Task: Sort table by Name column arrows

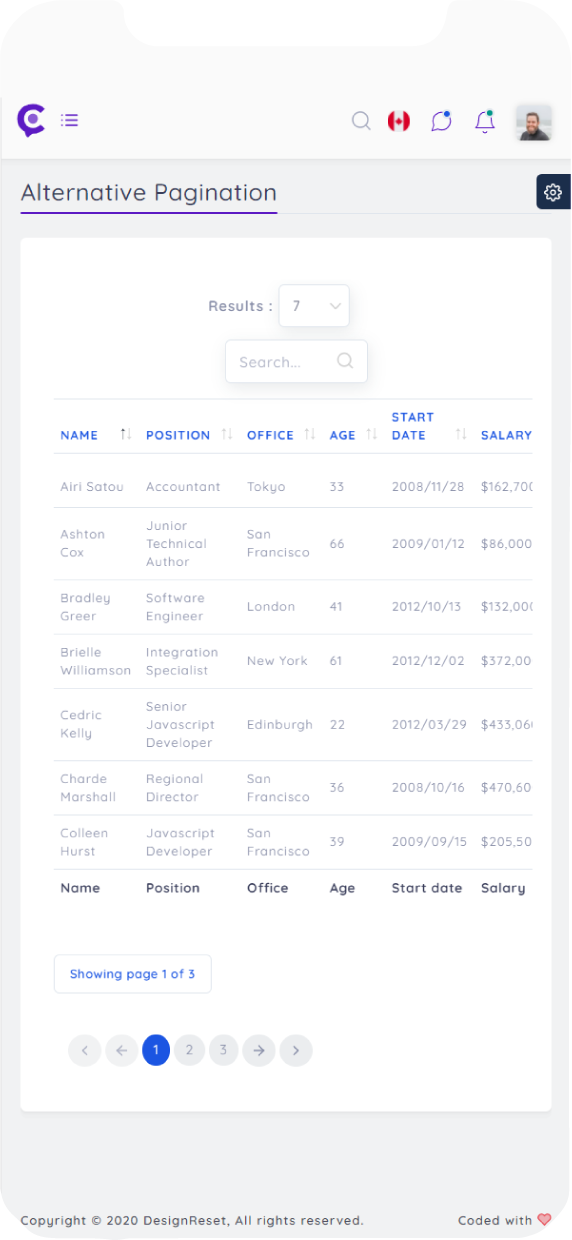Action: pyautogui.click(x=125, y=434)
